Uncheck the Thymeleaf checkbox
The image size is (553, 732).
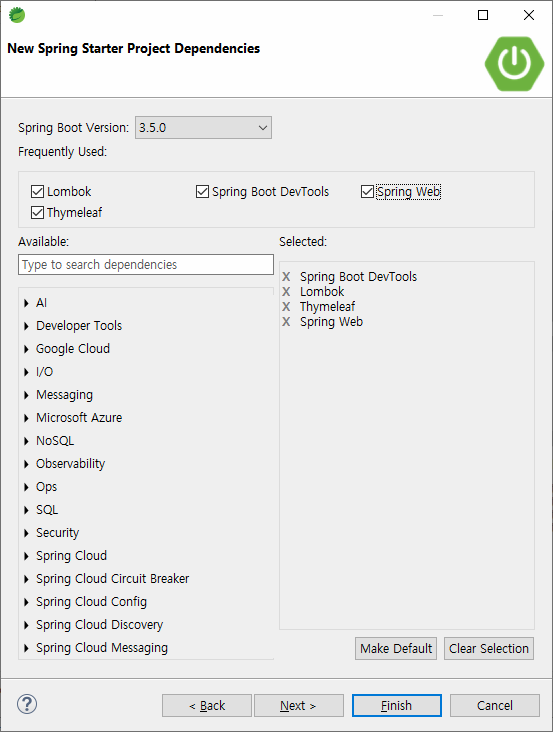point(37,212)
